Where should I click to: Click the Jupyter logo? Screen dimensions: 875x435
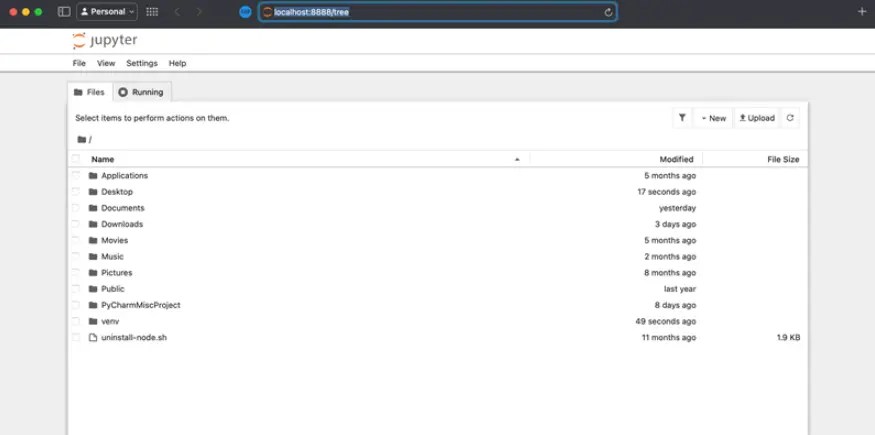pos(105,41)
